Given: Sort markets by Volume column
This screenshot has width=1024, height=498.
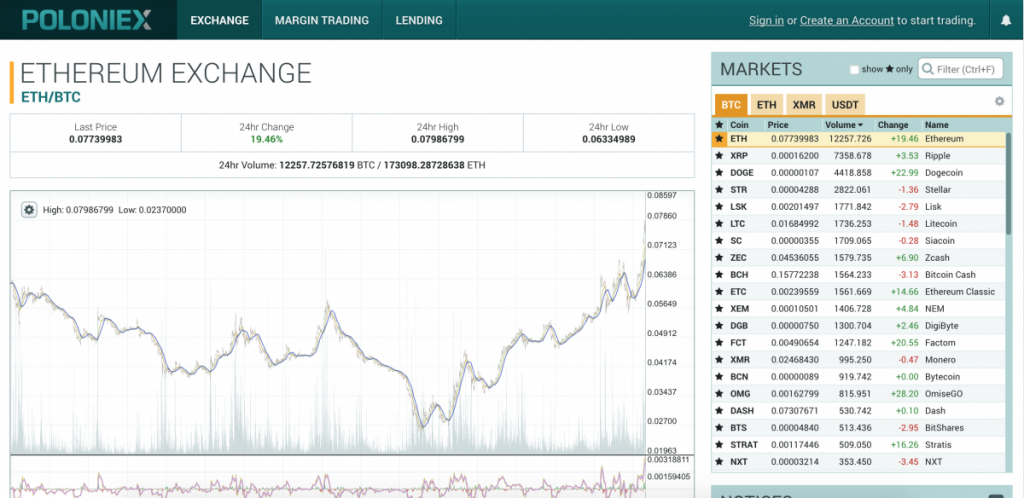Looking at the screenshot, I should point(844,125).
